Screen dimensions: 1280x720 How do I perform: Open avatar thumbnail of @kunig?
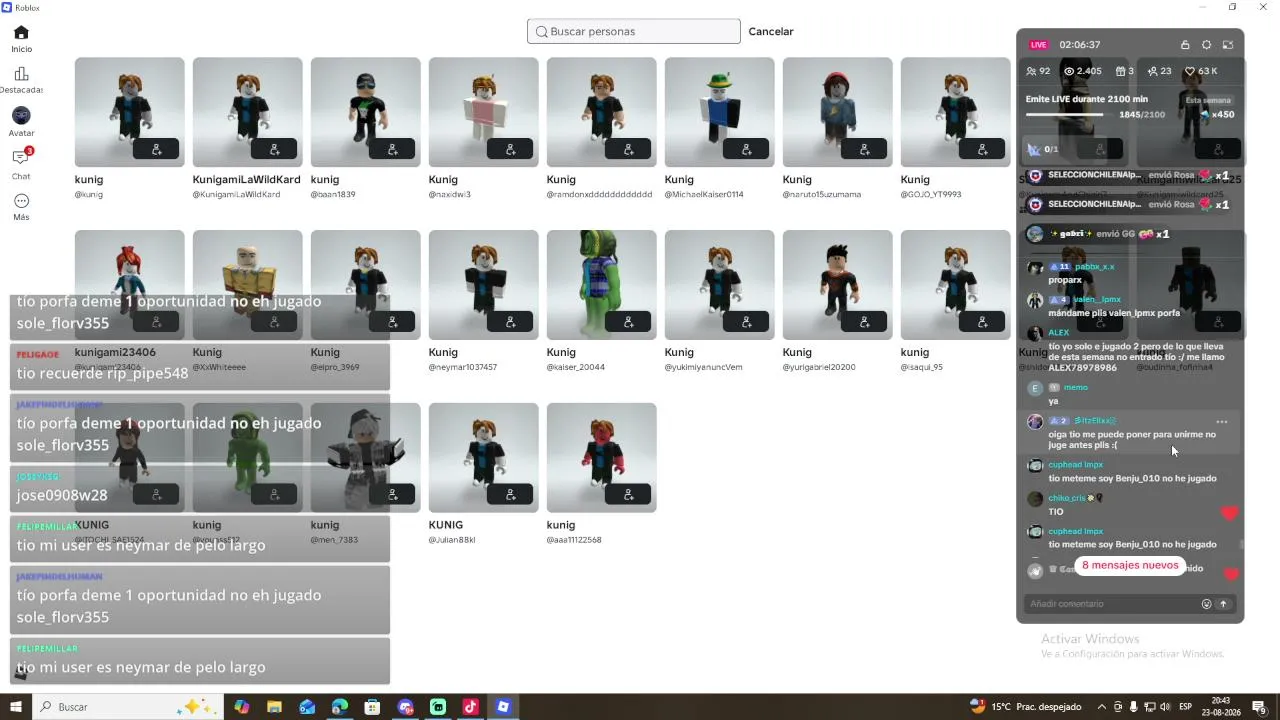130,112
